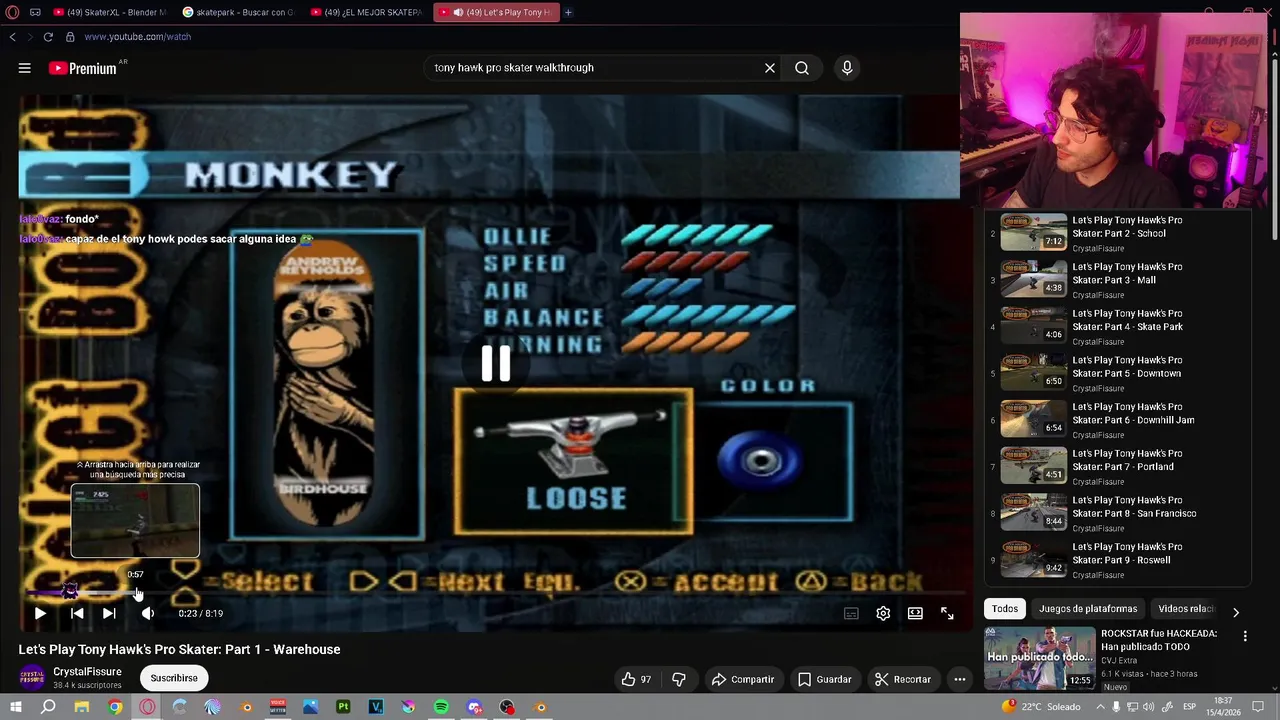Switch to theater mode
1280x720 pixels.
[915, 613]
